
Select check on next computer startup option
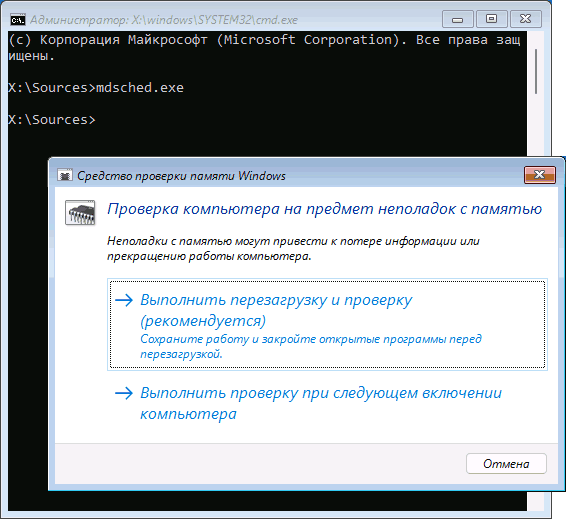[327, 403]
